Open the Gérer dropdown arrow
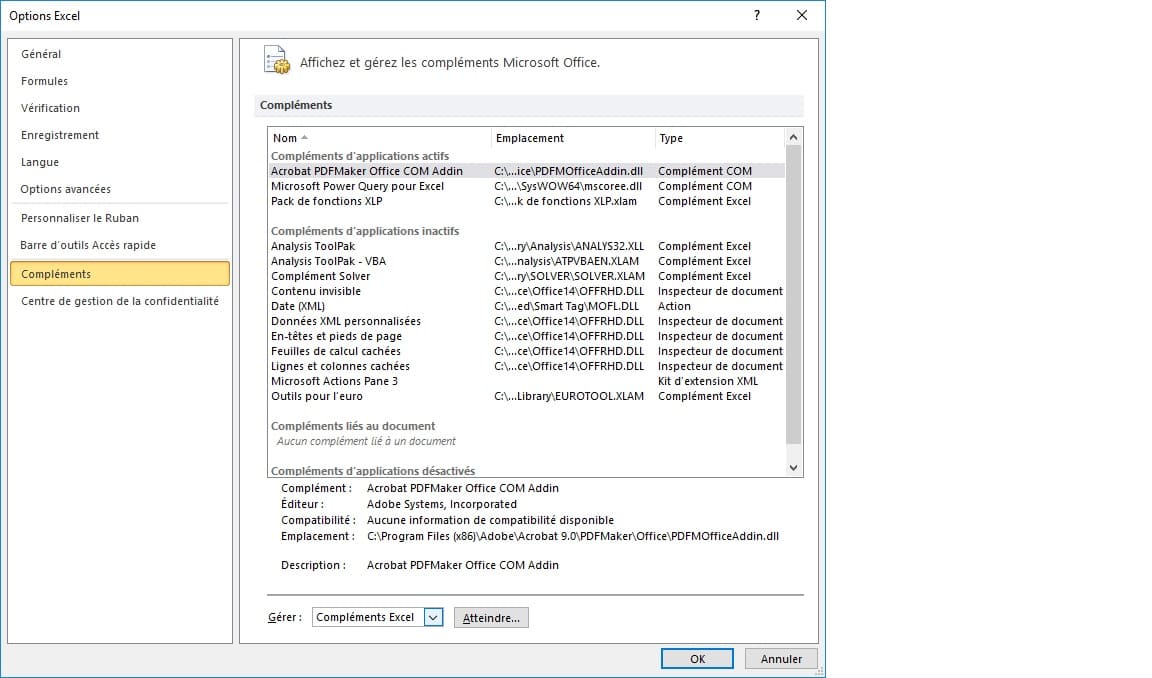The image size is (1152, 678). tap(433, 618)
